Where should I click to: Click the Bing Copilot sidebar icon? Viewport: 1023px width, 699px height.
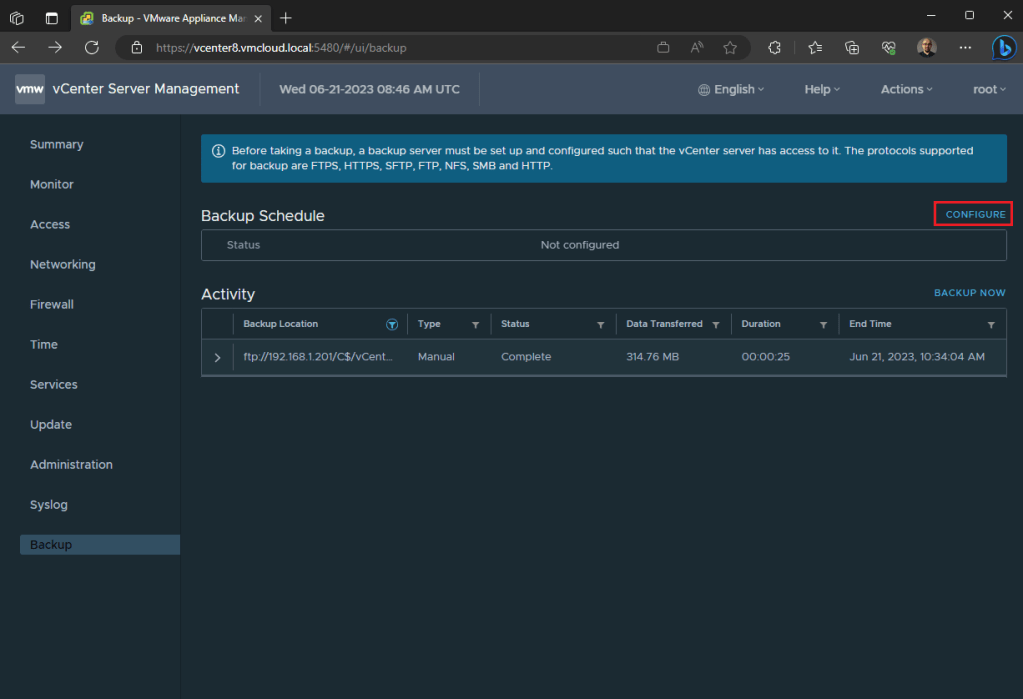click(x=1003, y=47)
